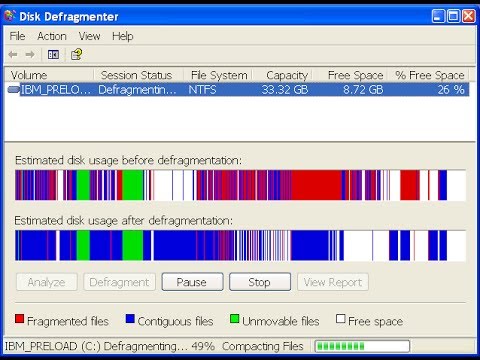The width and height of the screenshot is (480, 360).
Task: Open the Action menu
Action: [x=52, y=36]
